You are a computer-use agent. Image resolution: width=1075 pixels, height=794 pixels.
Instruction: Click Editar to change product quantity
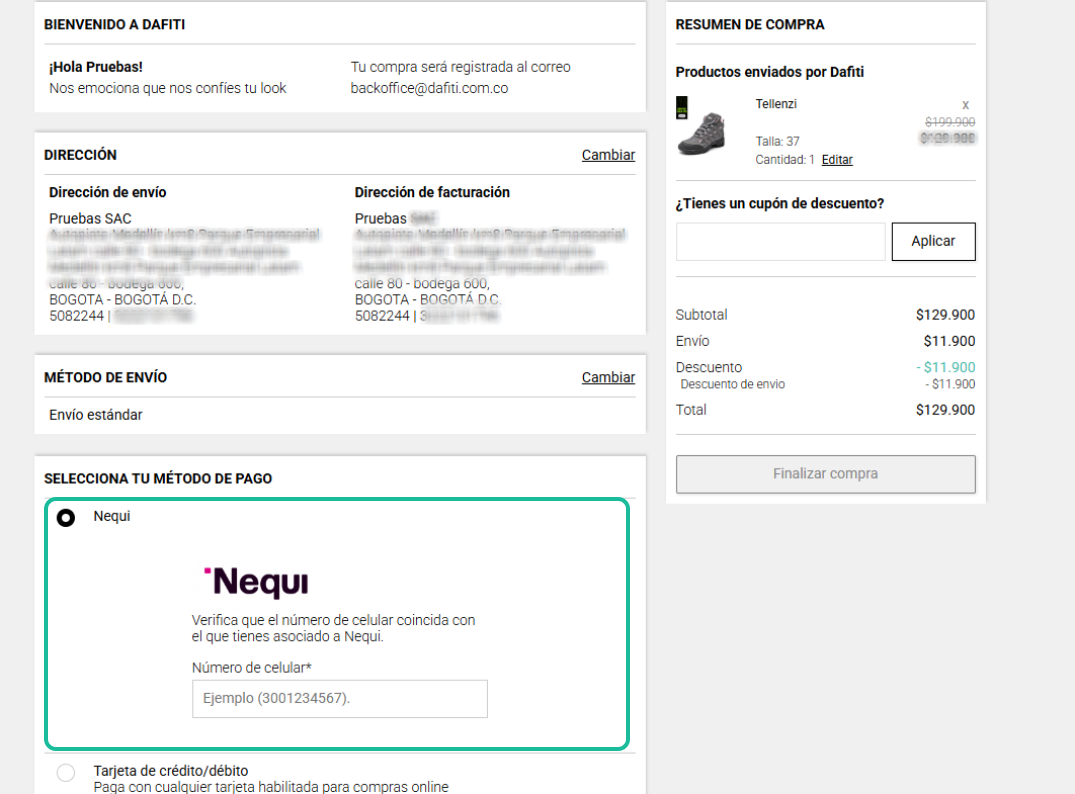coord(837,159)
